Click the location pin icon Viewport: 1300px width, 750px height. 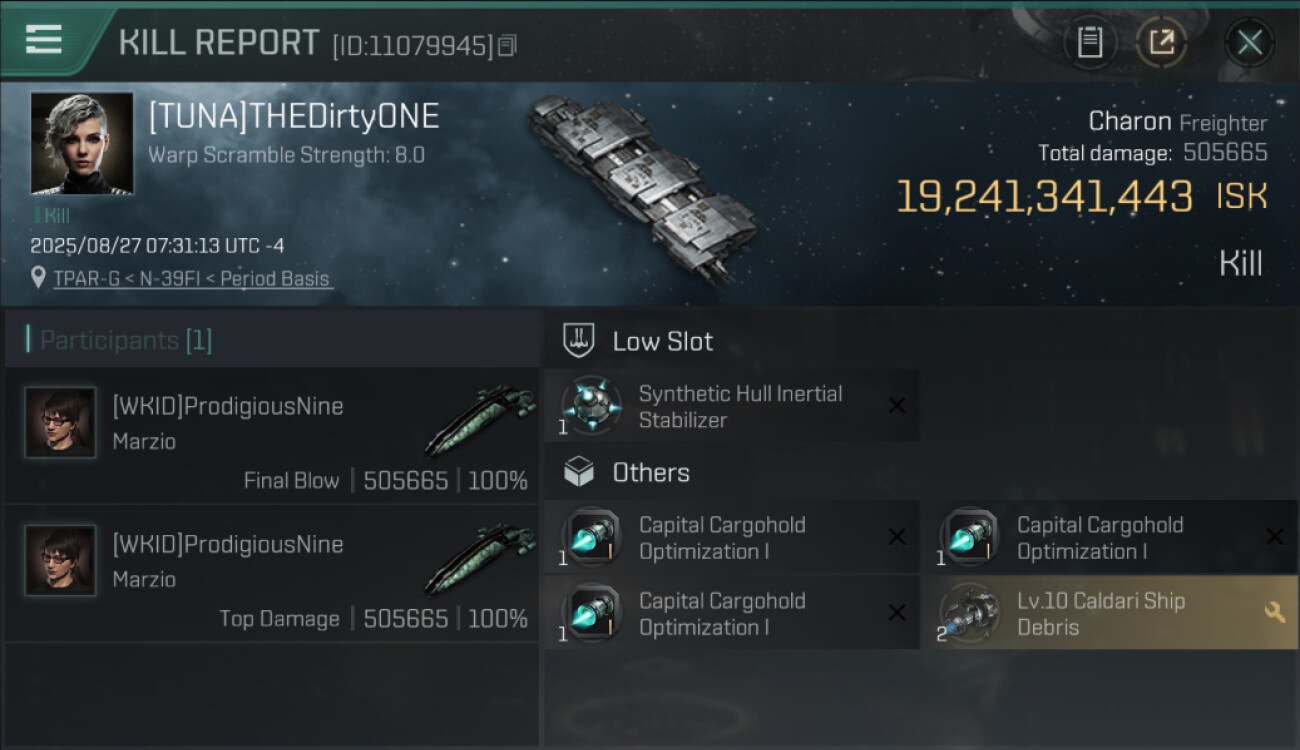[x=39, y=278]
